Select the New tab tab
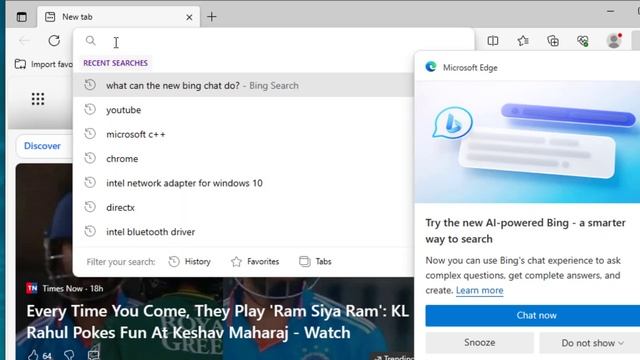 tap(118, 17)
